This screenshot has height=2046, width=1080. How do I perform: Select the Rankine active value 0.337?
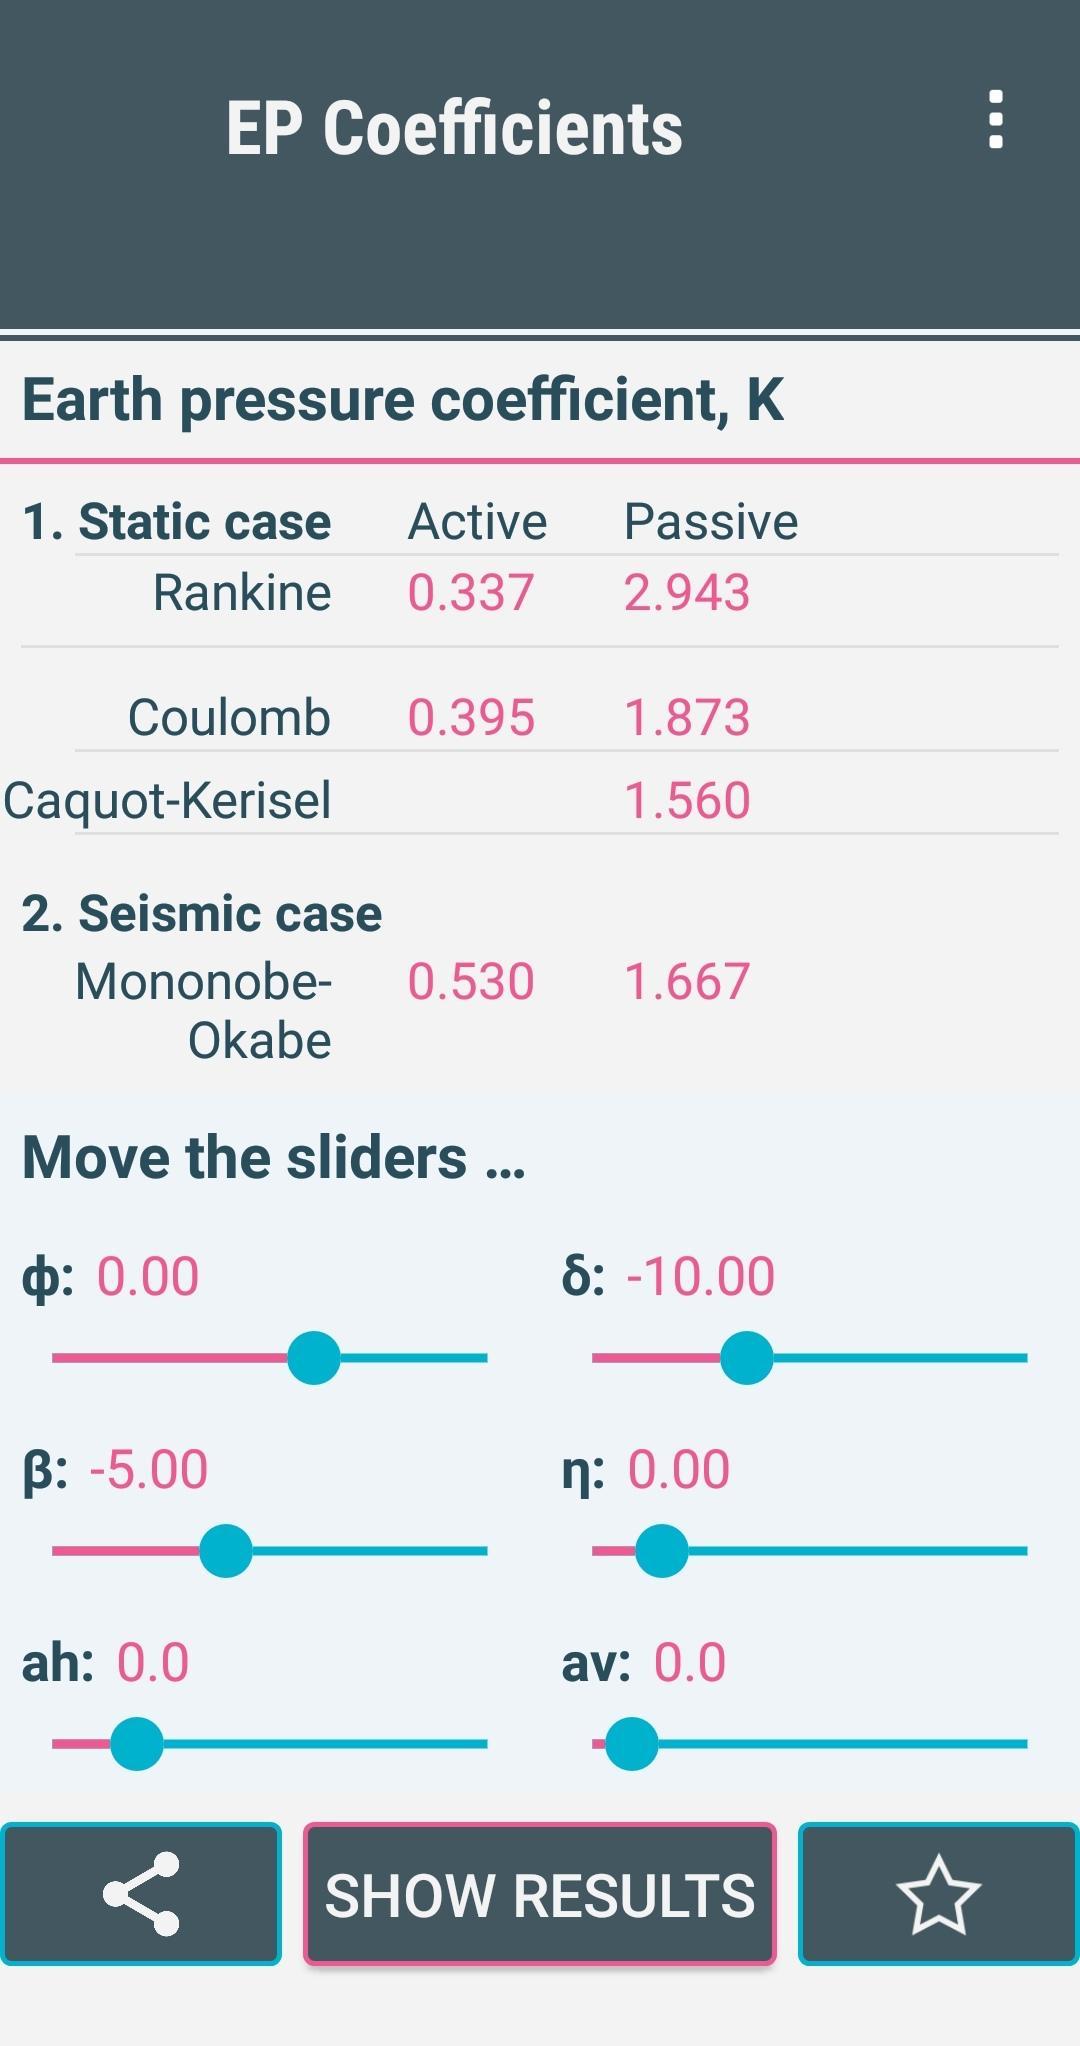pyautogui.click(x=471, y=593)
